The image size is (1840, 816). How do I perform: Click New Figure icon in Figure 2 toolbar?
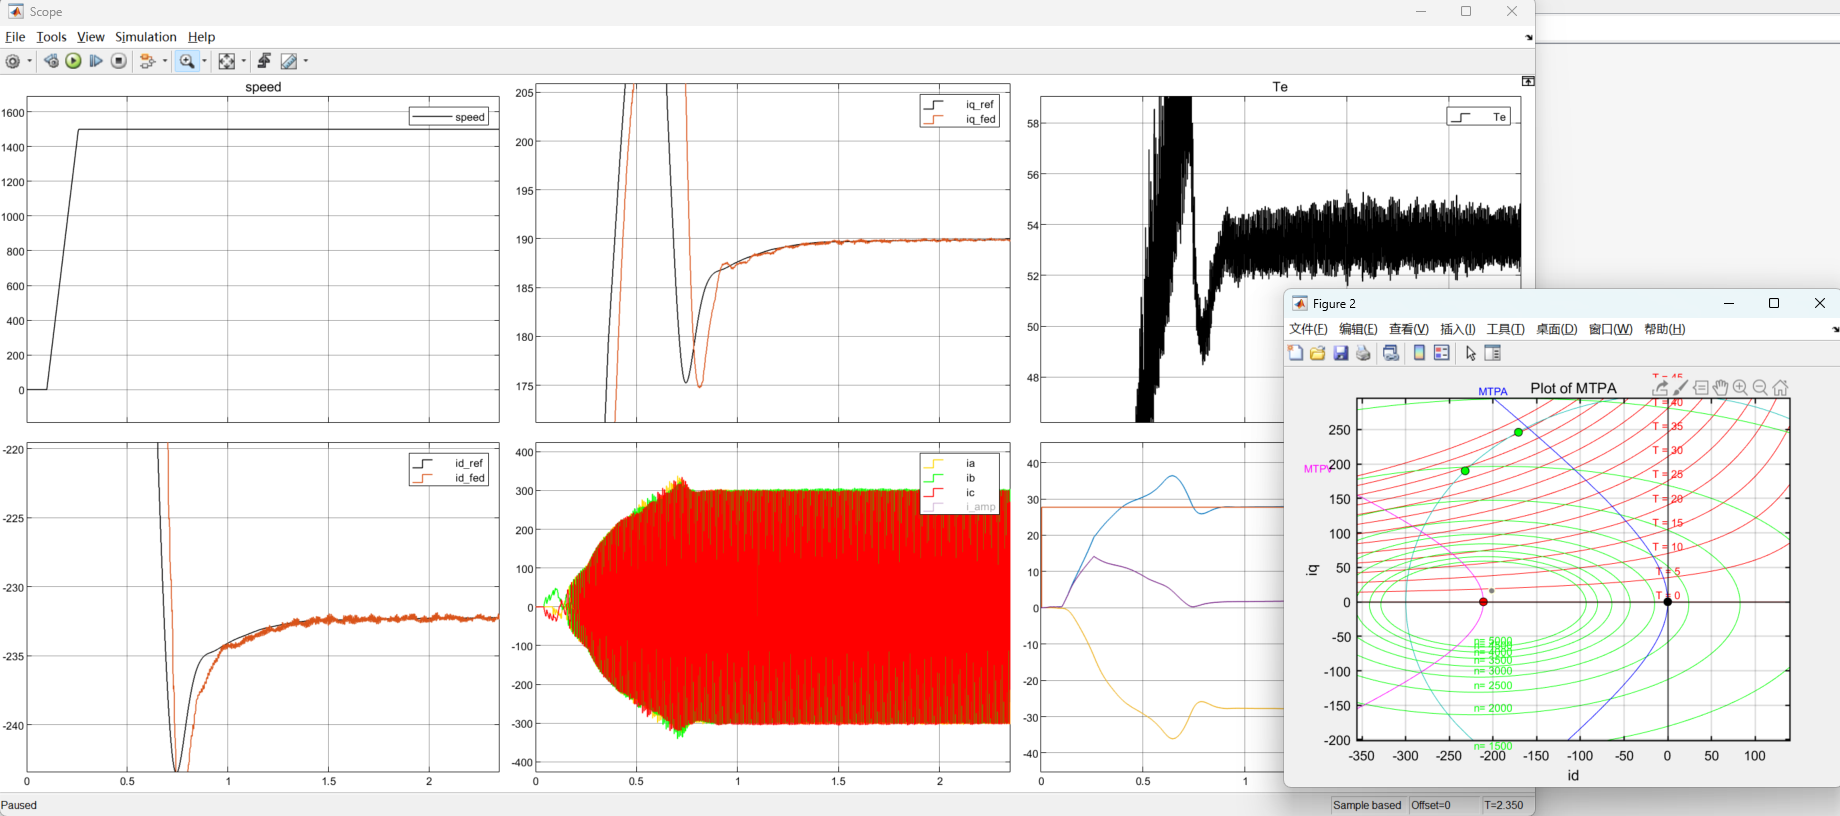pyautogui.click(x=1295, y=353)
